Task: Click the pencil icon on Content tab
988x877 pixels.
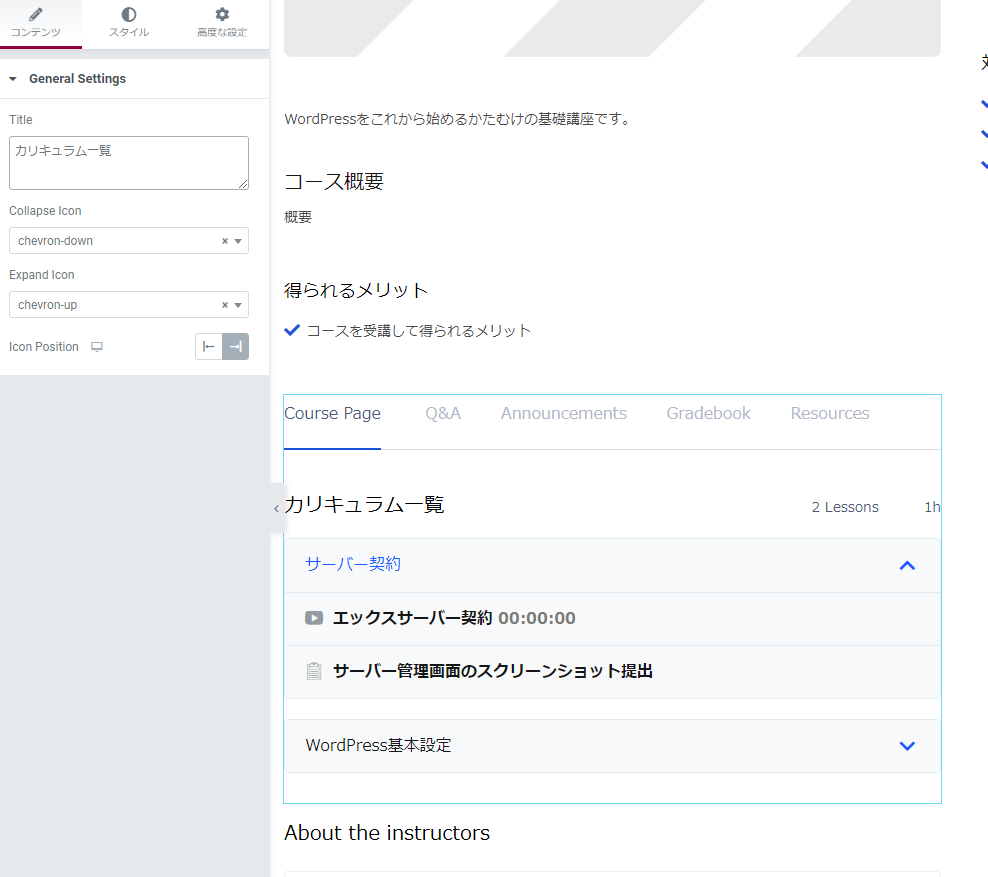Action: click(35, 14)
